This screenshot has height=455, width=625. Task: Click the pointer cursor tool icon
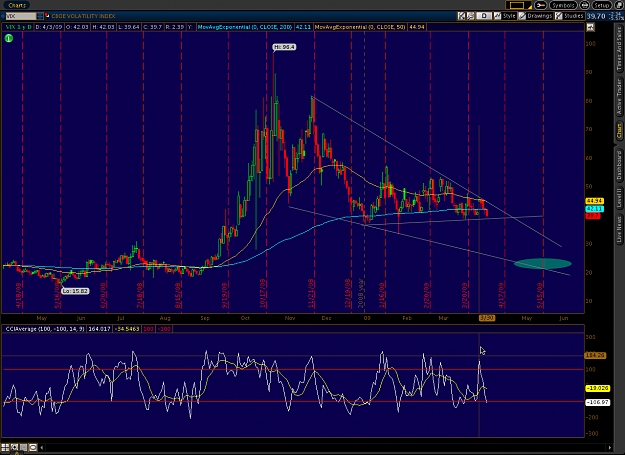click(462, 16)
